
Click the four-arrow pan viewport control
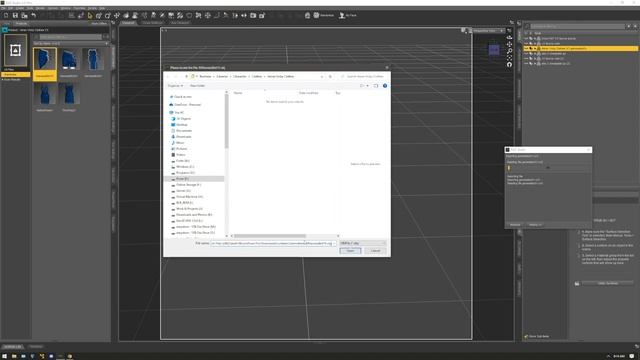pyautogui.click(x=509, y=44)
